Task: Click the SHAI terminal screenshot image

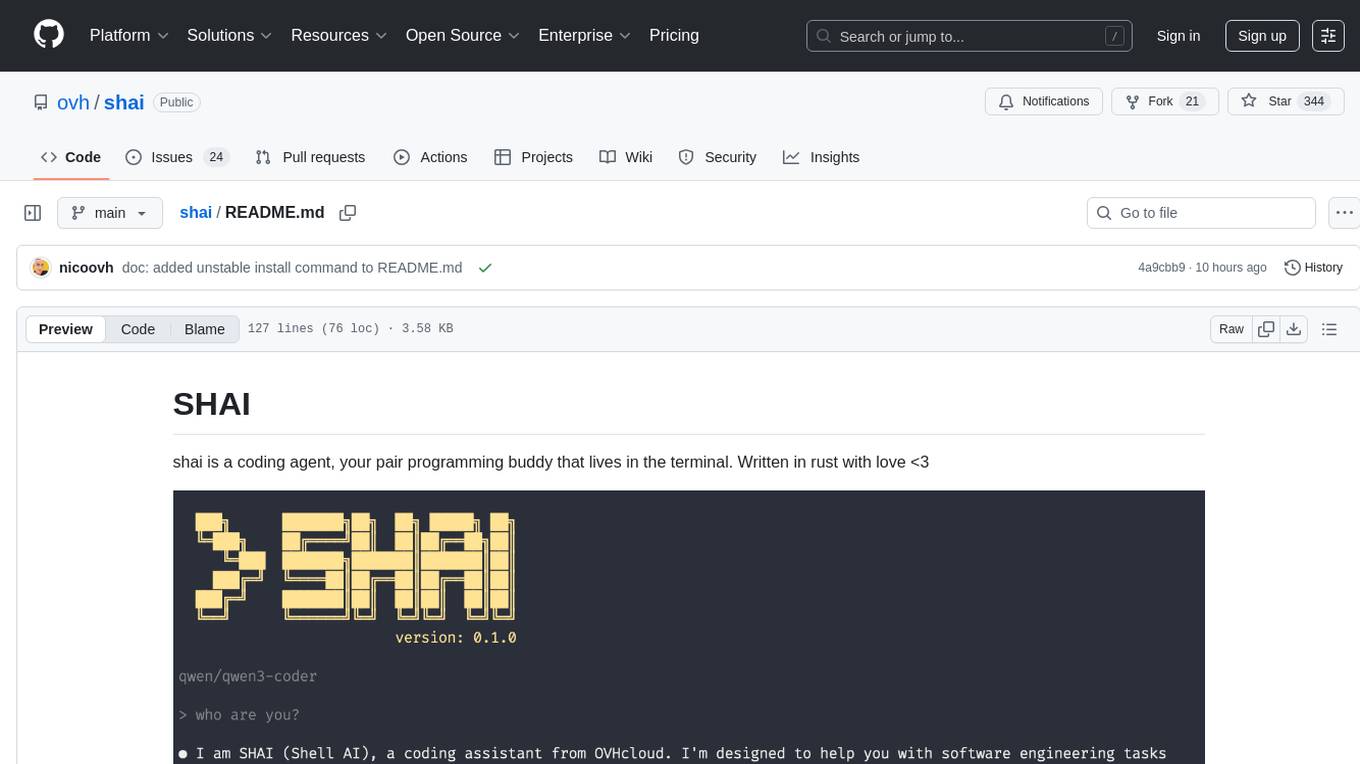Action: [x=688, y=627]
